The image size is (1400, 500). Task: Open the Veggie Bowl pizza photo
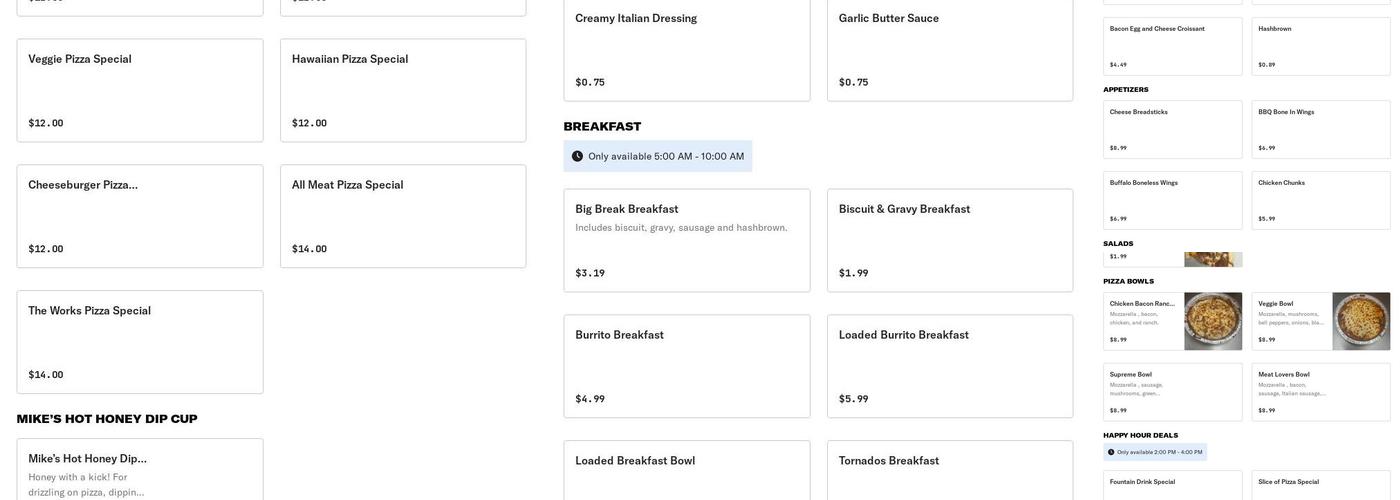click(1361, 321)
